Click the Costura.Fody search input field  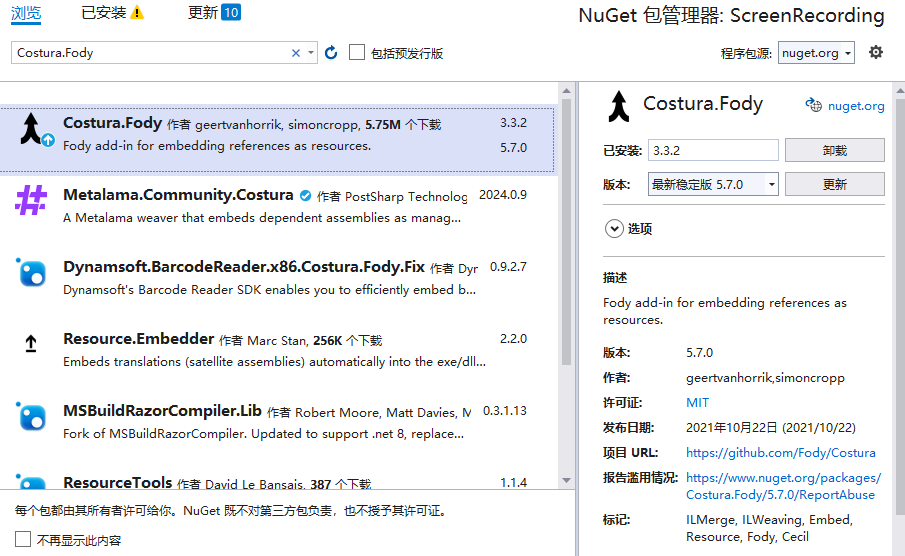click(x=151, y=53)
